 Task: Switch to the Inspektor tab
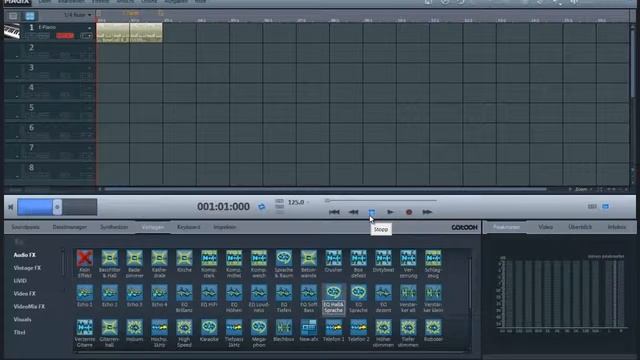coord(224,227)
